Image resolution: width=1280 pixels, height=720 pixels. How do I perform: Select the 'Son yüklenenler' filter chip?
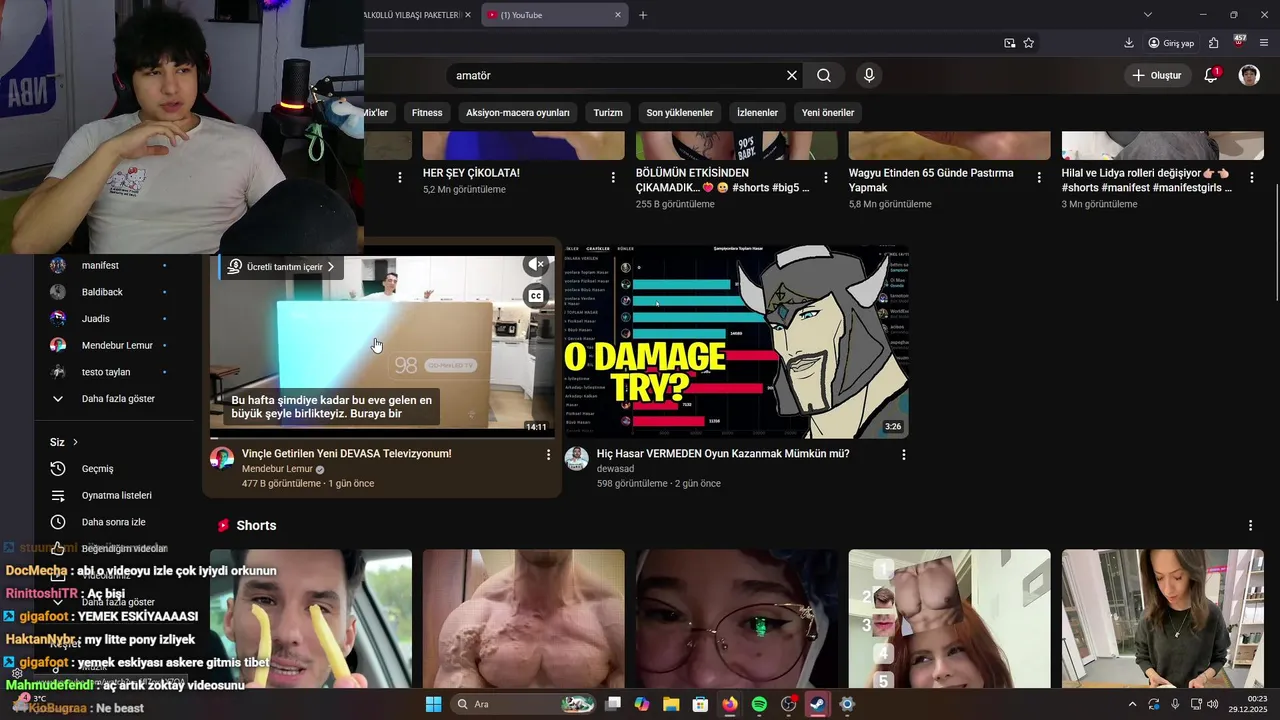(680, 113)
